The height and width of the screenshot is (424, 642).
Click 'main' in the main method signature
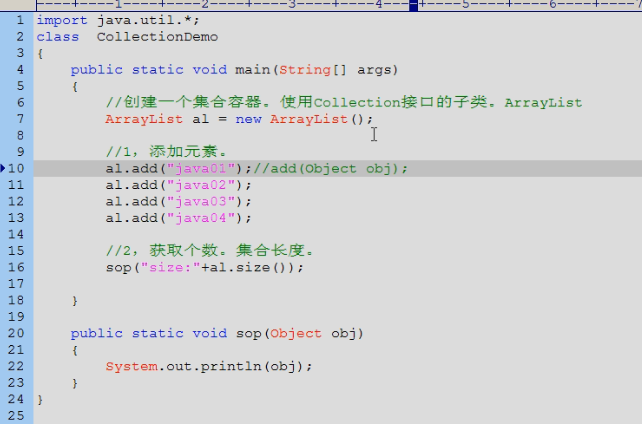pyautogui.click(x=253, y=70)
